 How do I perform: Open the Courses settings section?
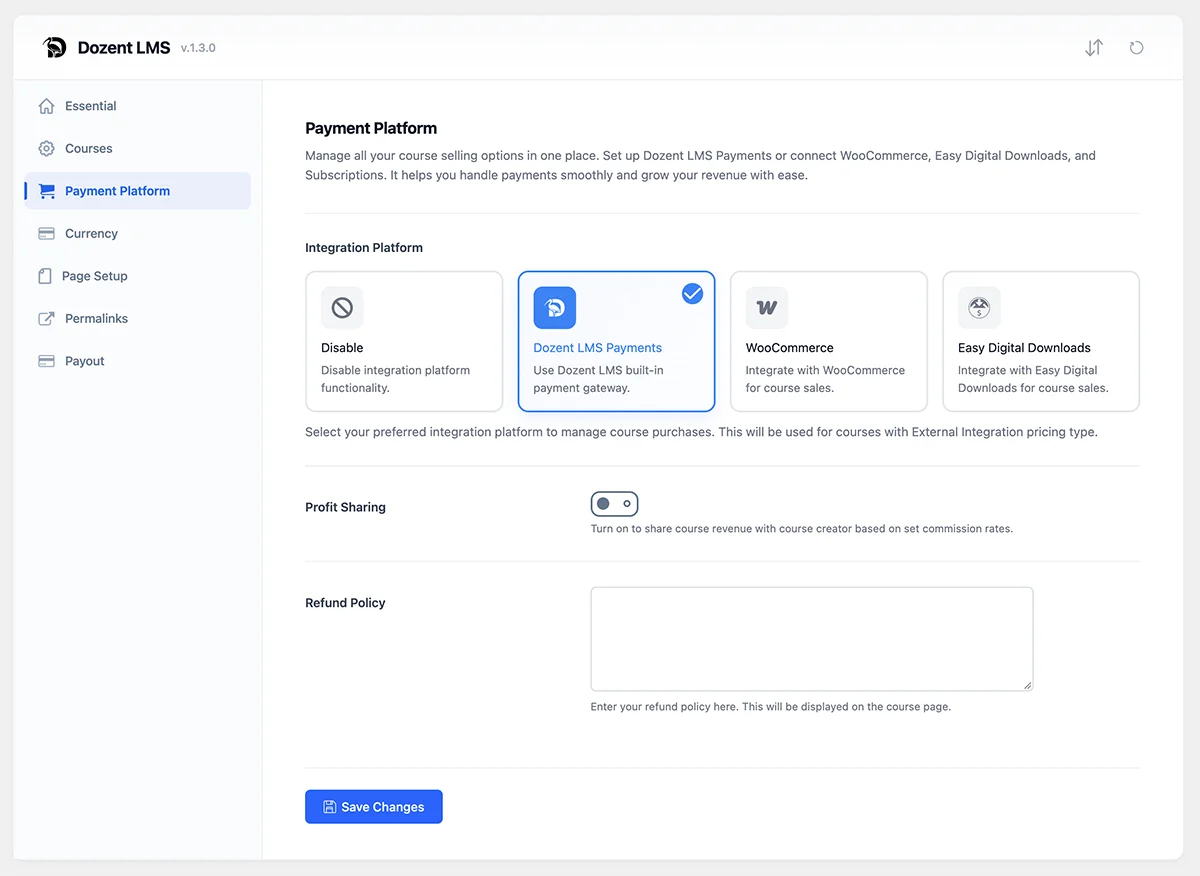(x=138, y=148)
